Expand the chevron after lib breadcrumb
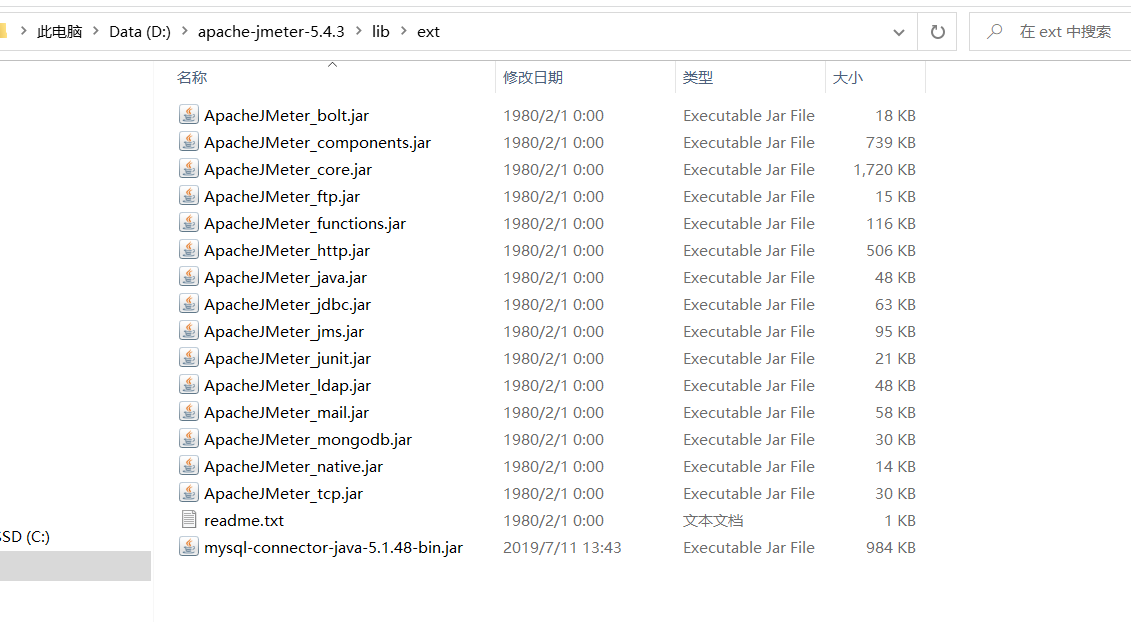 point(403,31)
